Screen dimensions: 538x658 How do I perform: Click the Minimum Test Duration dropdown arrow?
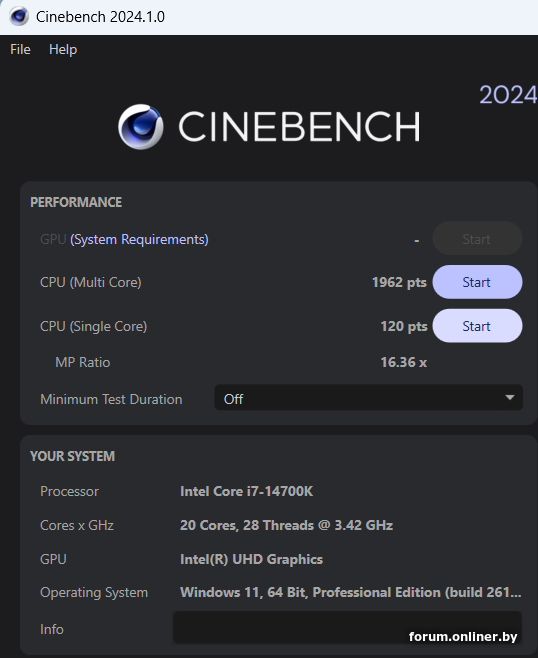pyautogui.click(x=510, y=398)
